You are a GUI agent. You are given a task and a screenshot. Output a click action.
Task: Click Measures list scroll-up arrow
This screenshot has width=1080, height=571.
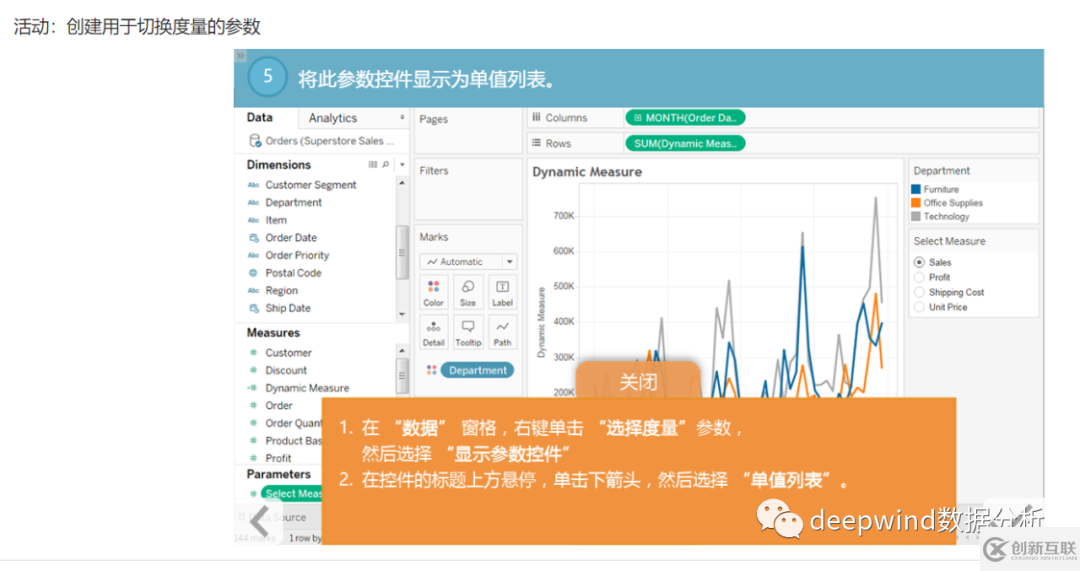point(402,351)
